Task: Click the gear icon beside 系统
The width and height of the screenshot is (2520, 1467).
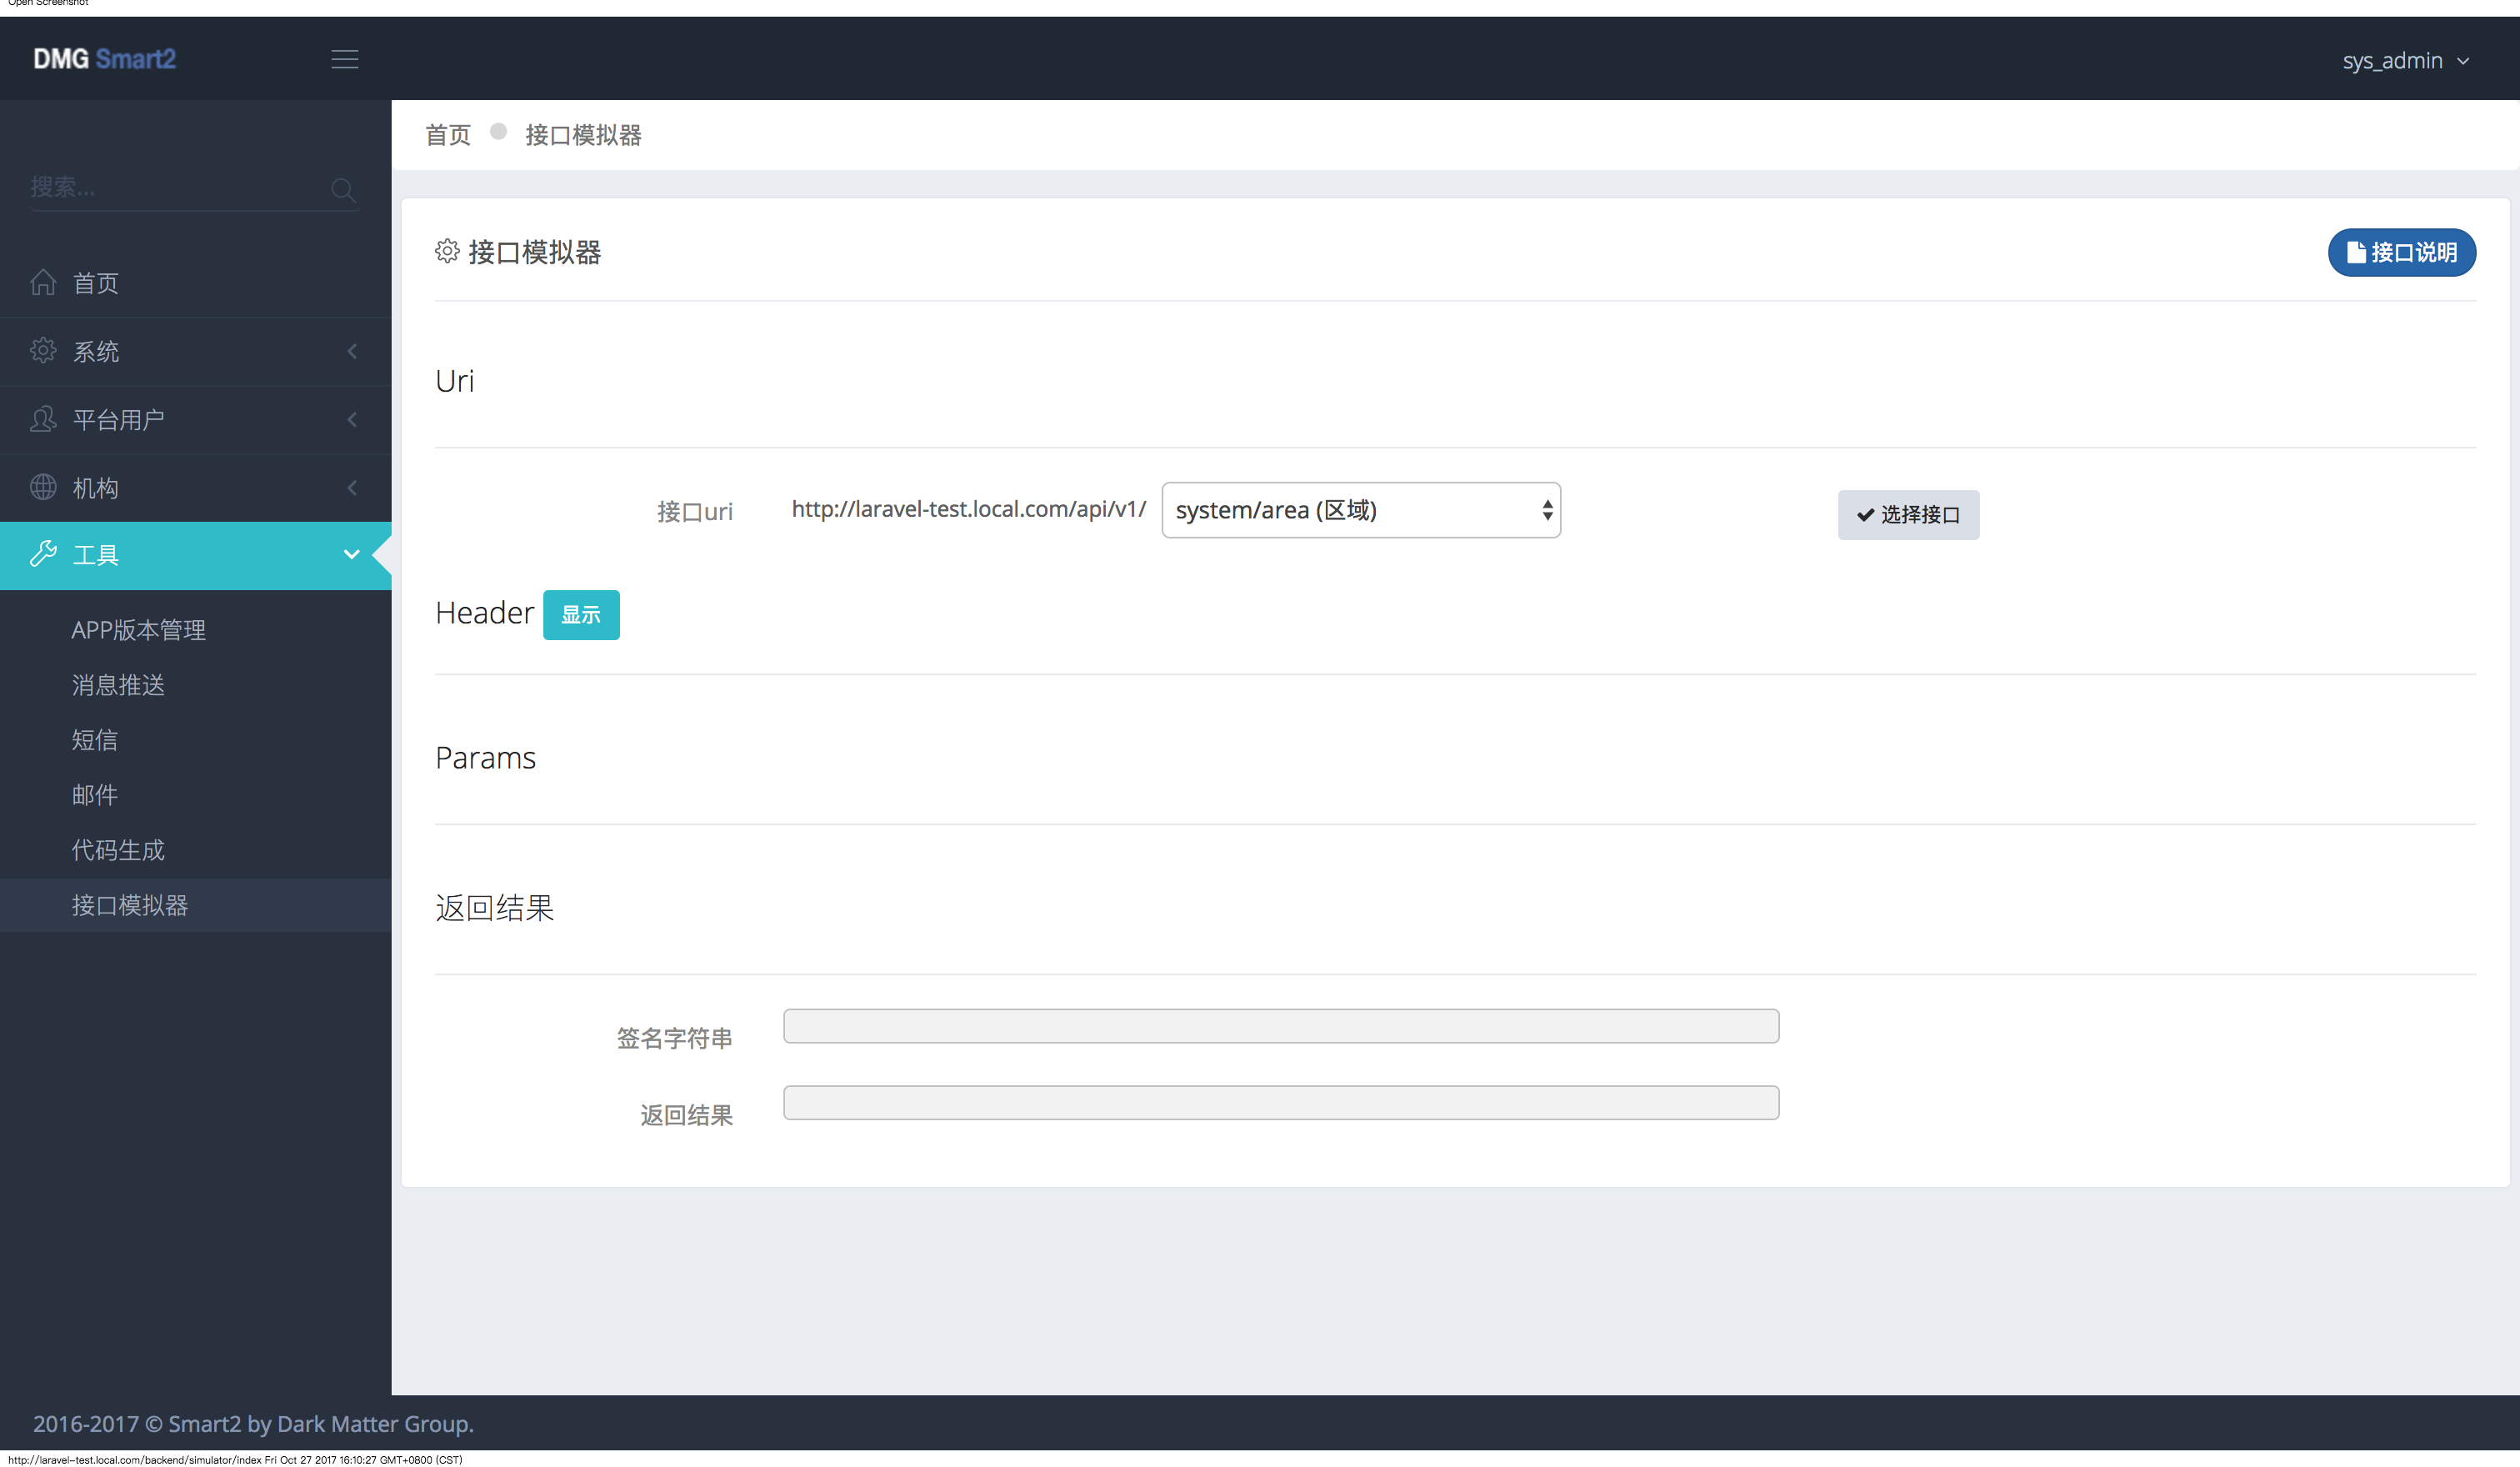Action: point(43,350)
